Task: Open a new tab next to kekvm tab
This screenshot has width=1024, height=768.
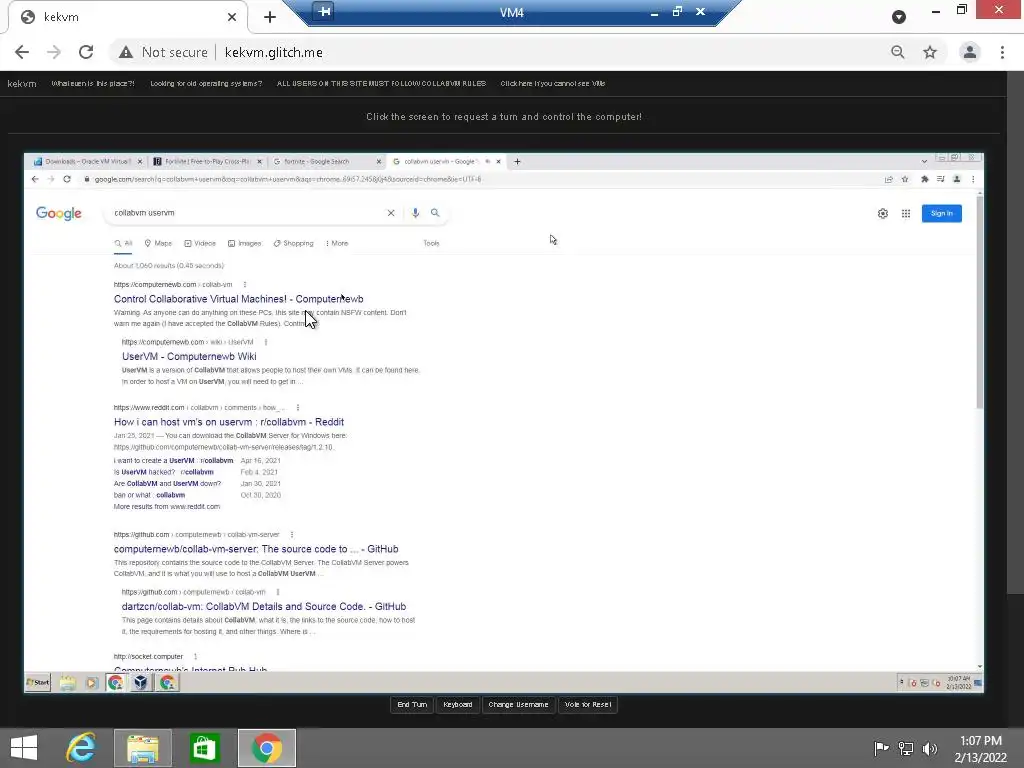Action: pyautogui.click(x=270, y=17)
